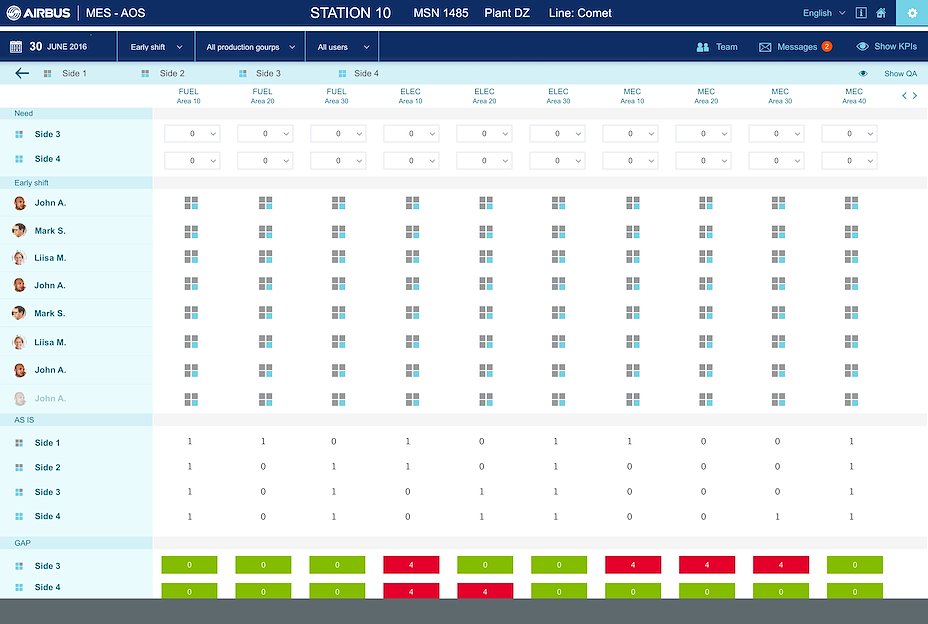Image resolution: width=928 pixels, height=624 pixels.
Task: Click red GAP cell for Side 3 ELEC Area 10
Action: 411,565
